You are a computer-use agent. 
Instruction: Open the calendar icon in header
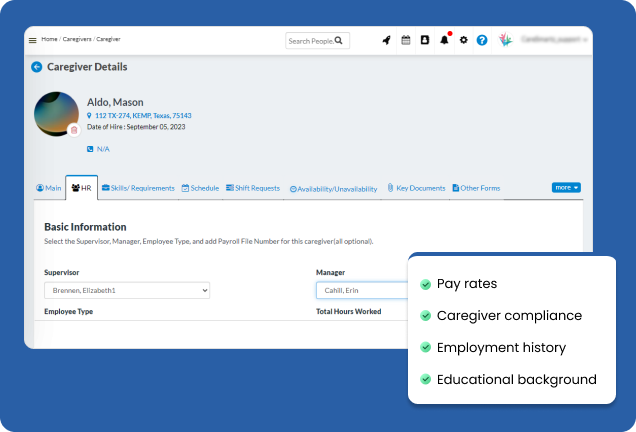tap(406, 40)
